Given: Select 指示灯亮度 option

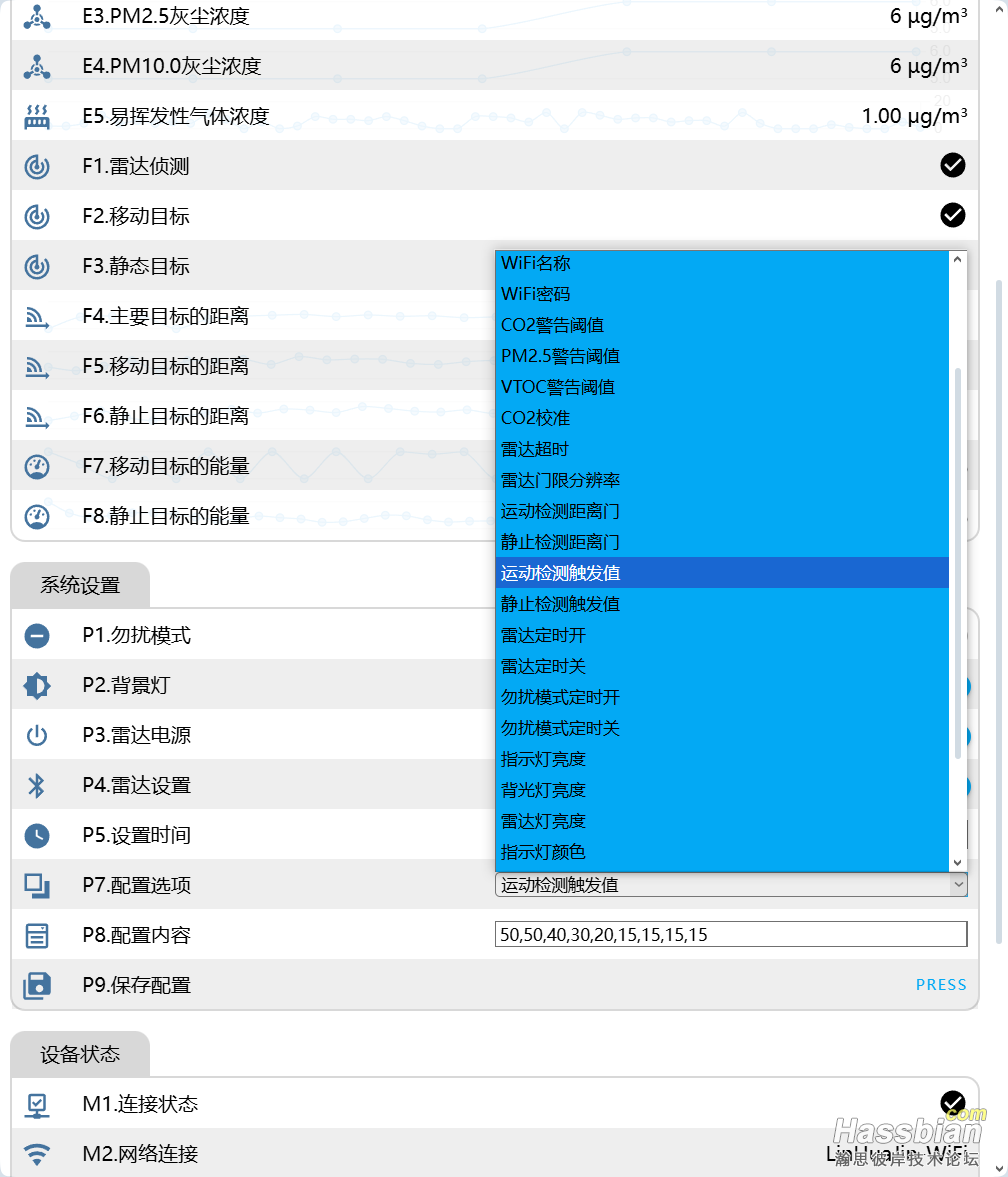Looking at the screenshot, I should pos(722,760).
